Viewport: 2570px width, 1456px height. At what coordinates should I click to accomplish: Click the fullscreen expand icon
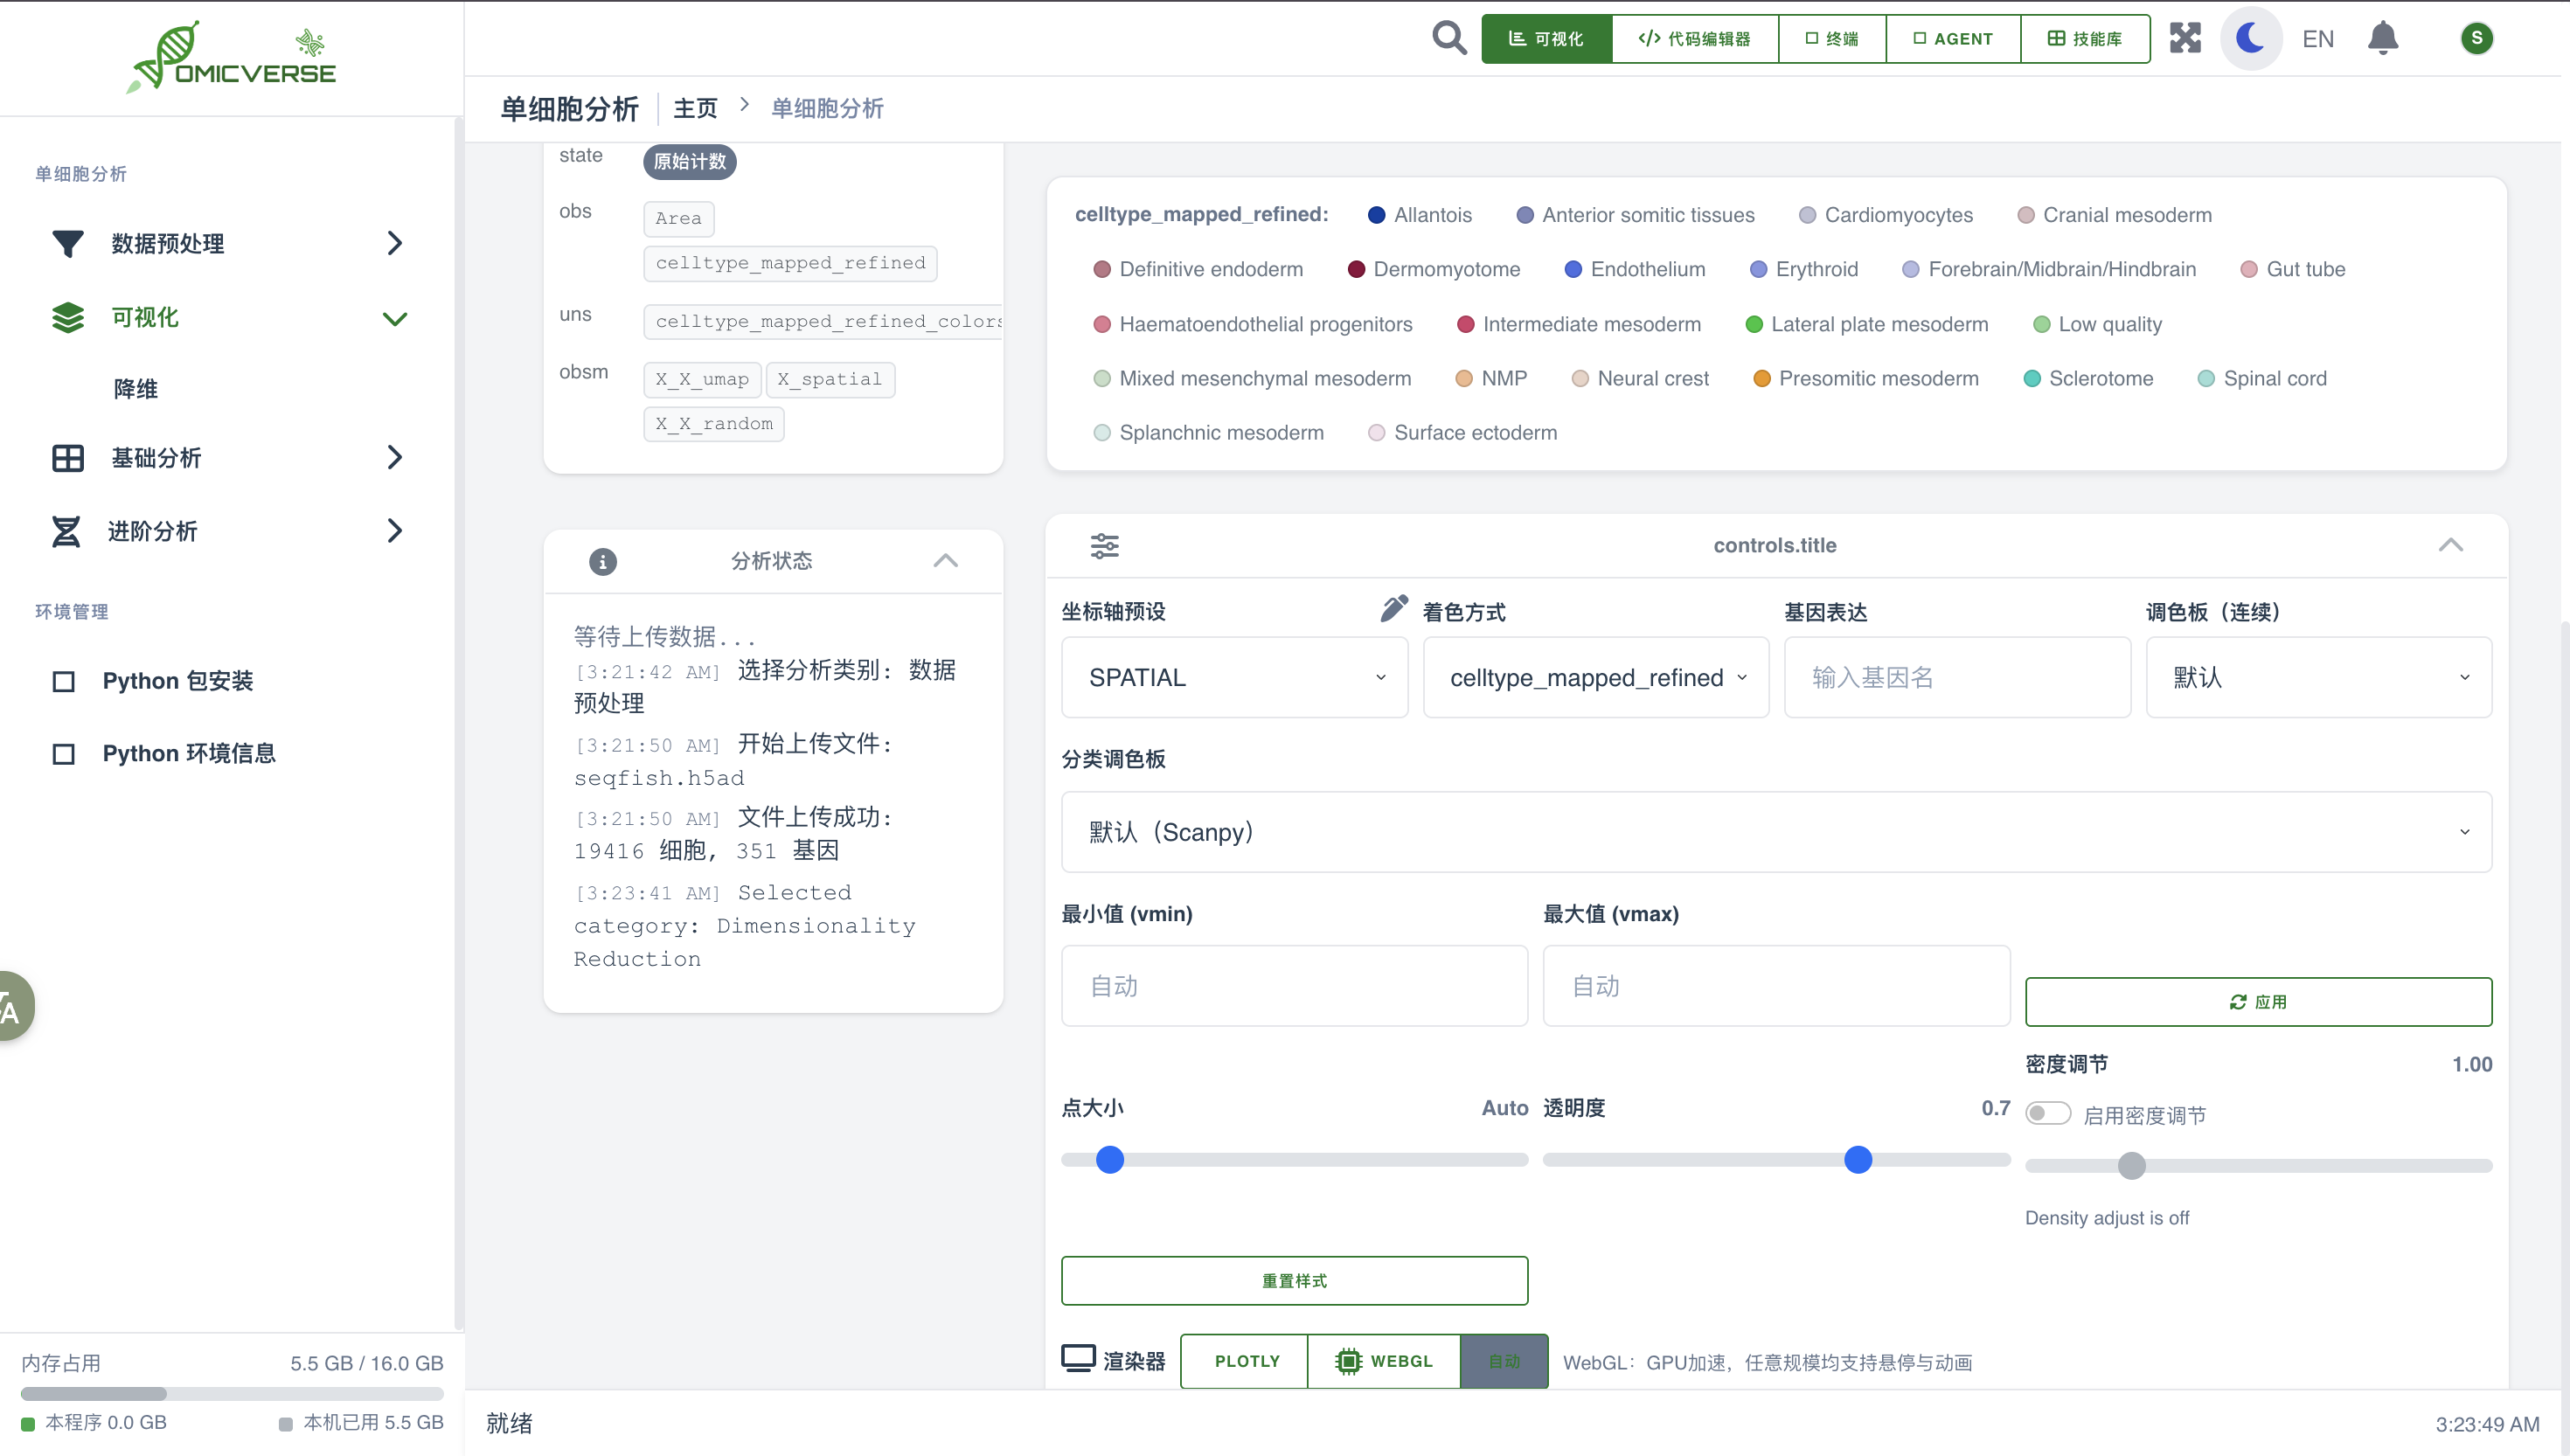point(2185,38)
